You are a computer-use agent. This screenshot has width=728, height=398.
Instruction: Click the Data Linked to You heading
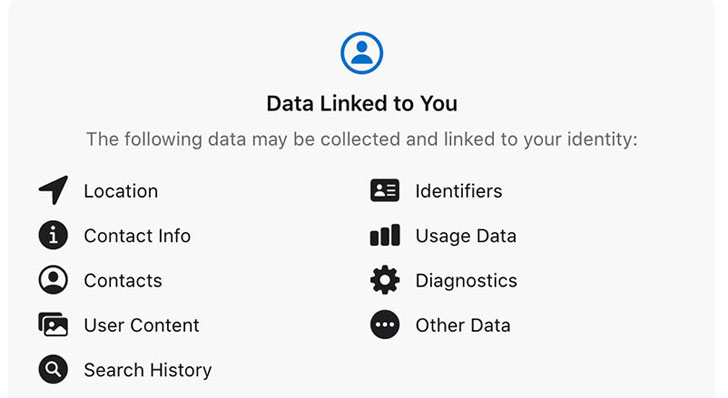(x=362, y=103)
